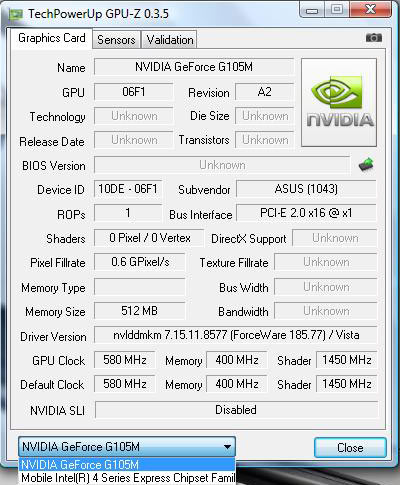Viewport: 400px width, 485px height.
Task: Switch to the Validation tab
Action: [169, 40]
